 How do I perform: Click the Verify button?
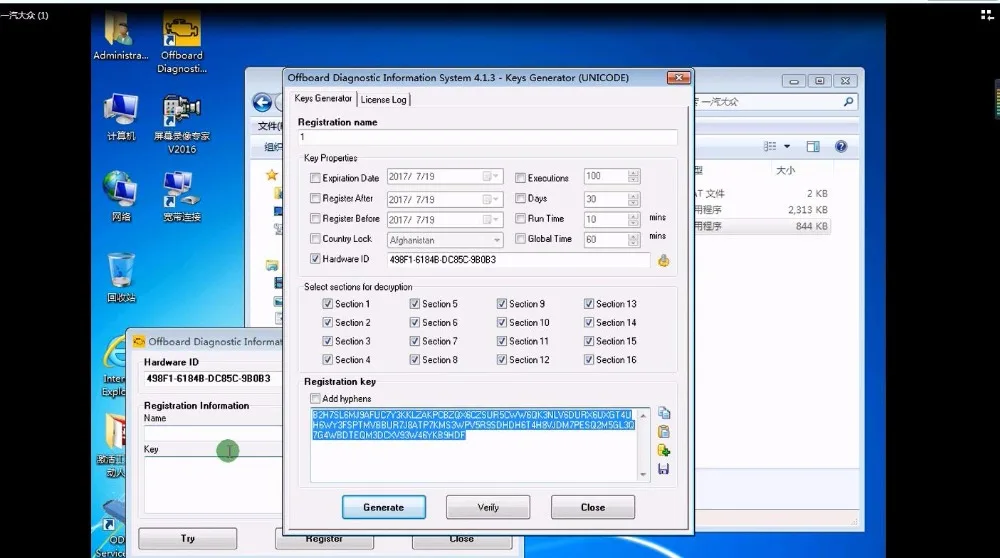tap(488, 508)
